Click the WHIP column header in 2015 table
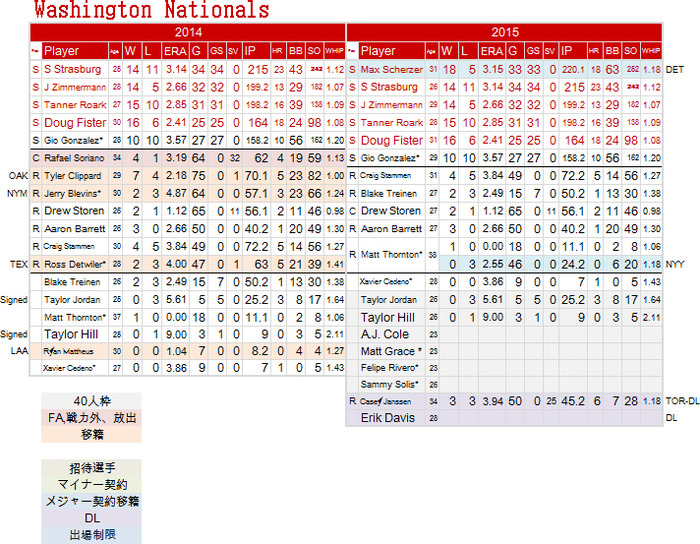Screen dimensions: 700x544 [x=651, y=51]
